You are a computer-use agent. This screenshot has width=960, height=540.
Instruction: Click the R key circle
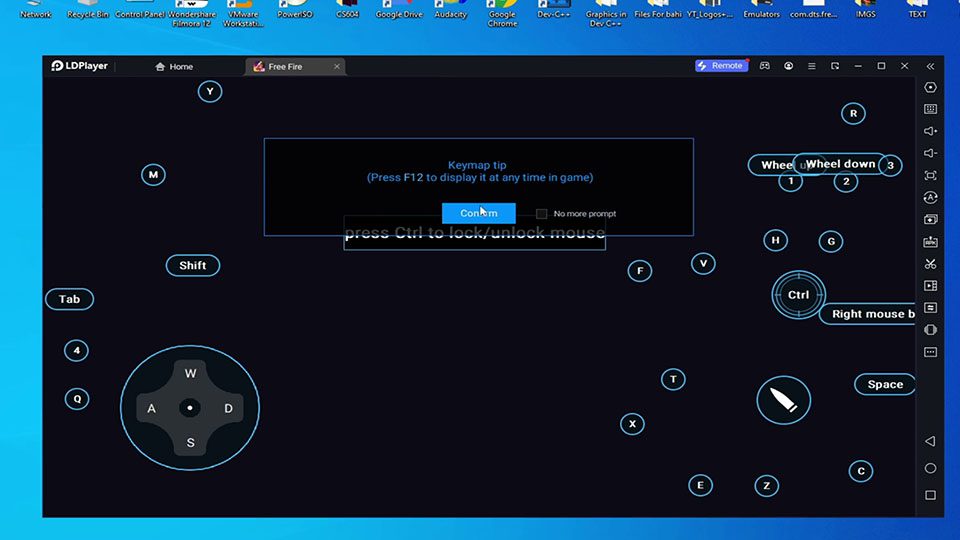tap(853, 113)
